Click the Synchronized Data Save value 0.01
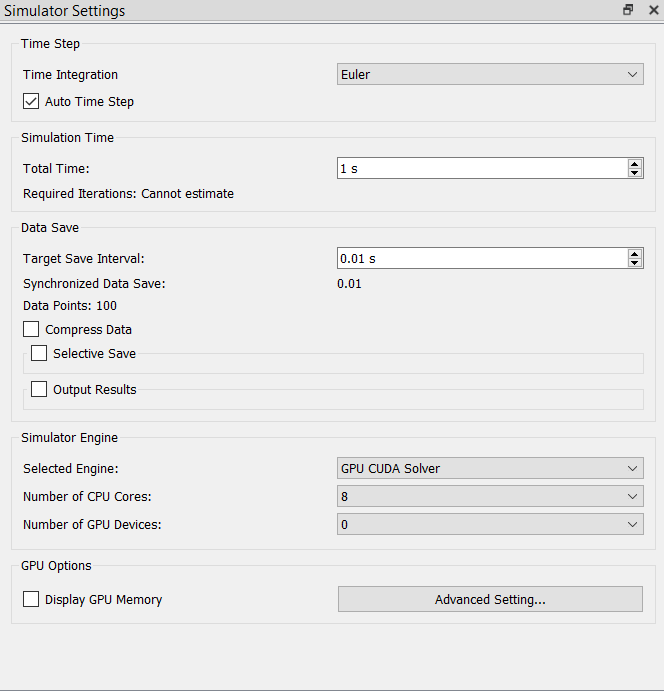The width and height of the screenshot is (664, 691). pos(350,284)
